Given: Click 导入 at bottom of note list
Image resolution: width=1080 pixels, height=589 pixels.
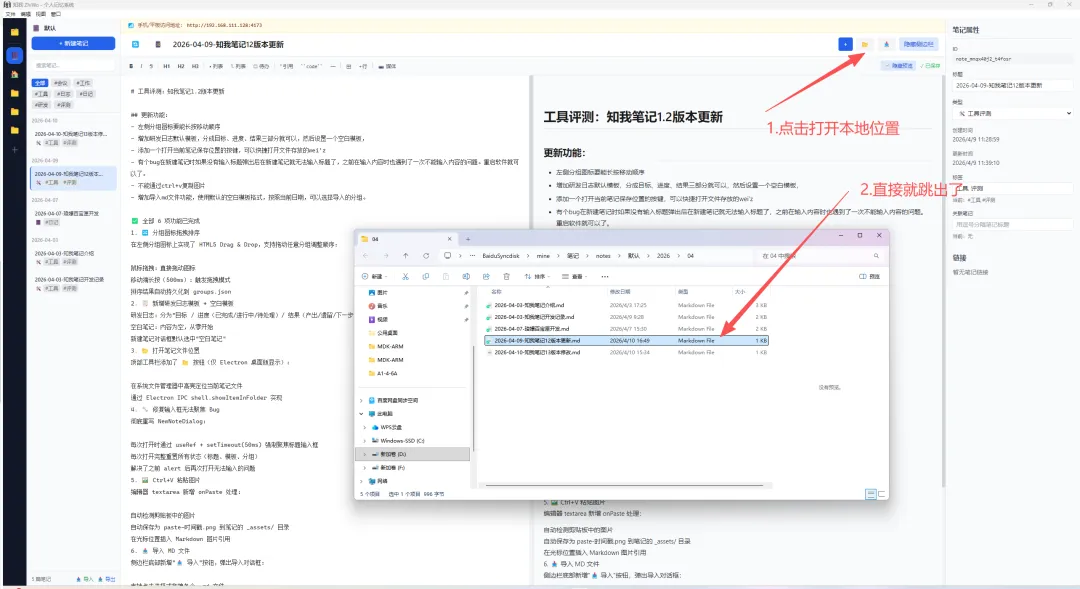Looking at the screenshot, I should pyautogui.click(x=85, y=579).
